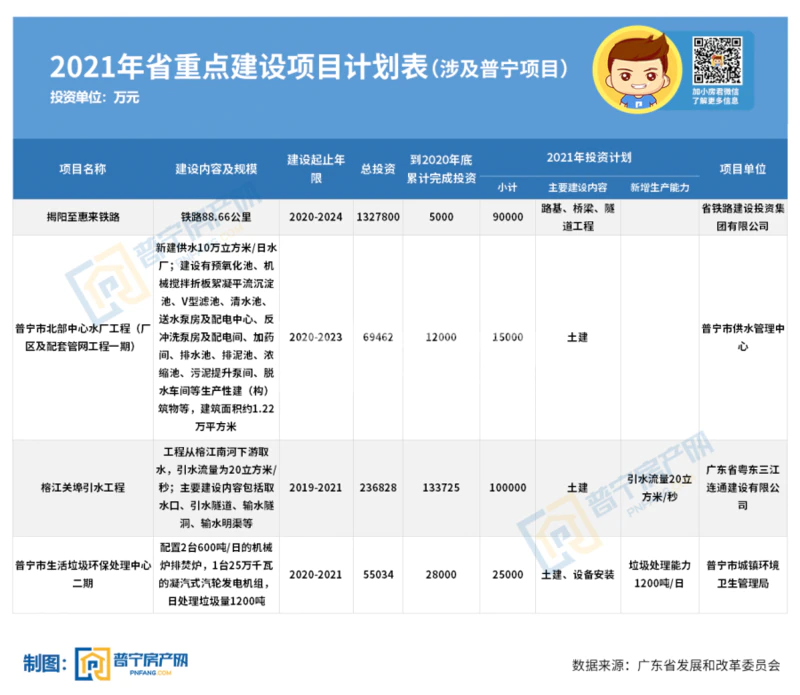Select the 小计 sub-column header

(x=508, y=187)
